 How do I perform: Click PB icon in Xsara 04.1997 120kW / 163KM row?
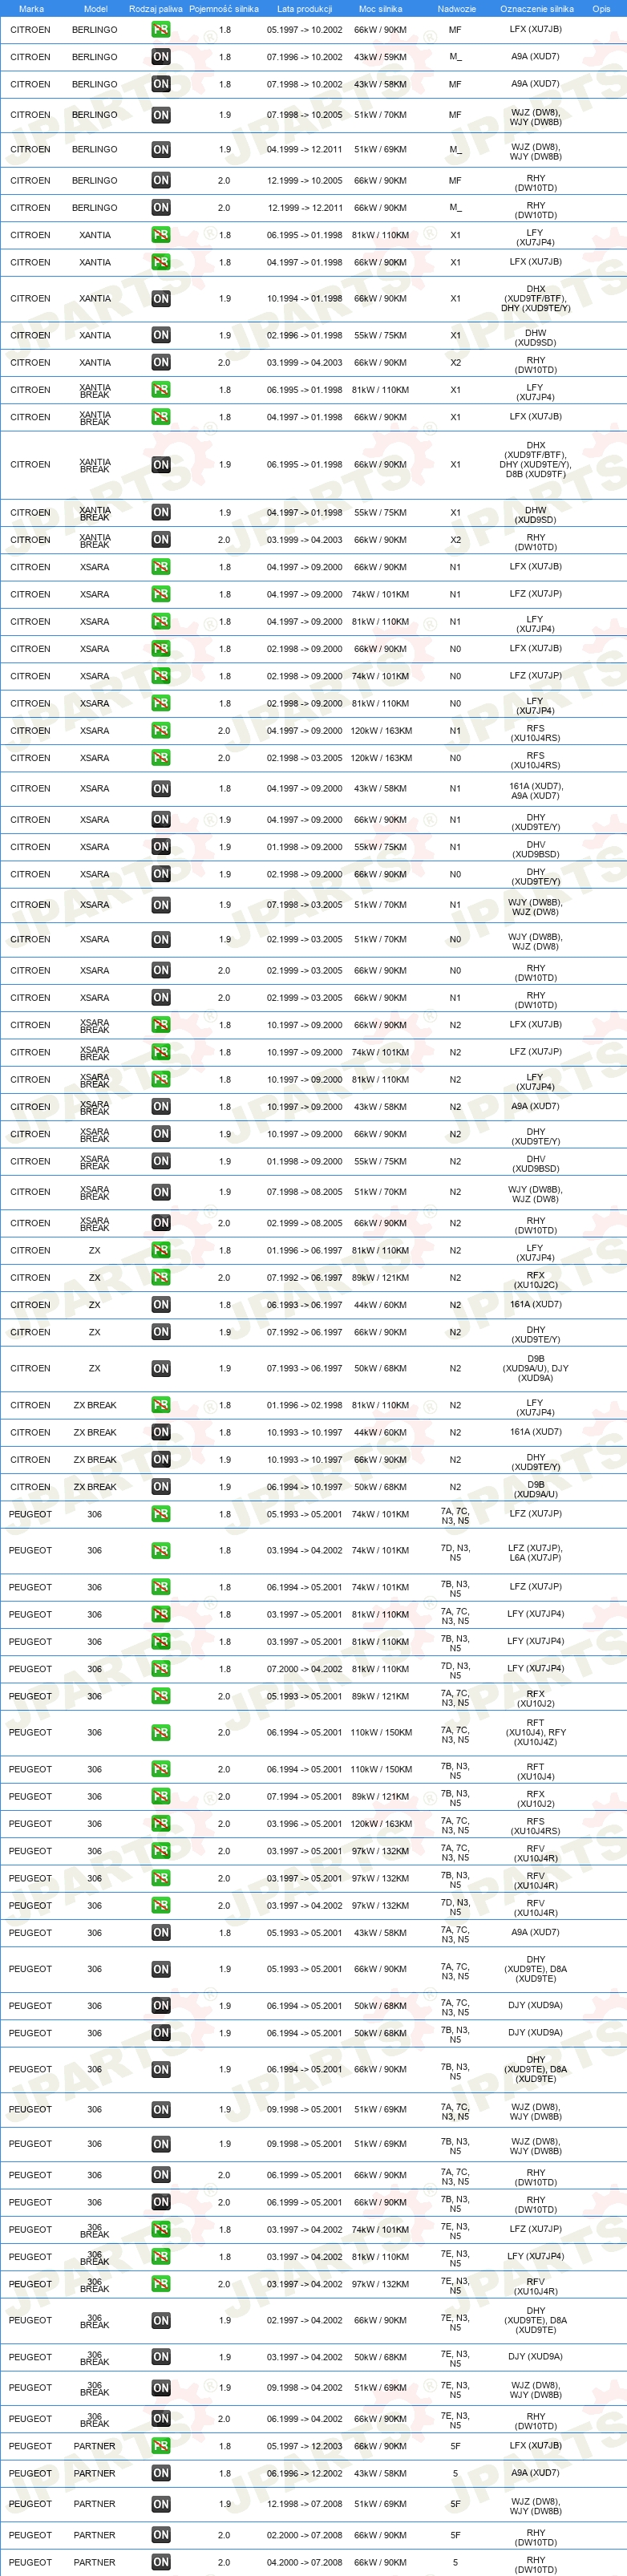point(161,731)
